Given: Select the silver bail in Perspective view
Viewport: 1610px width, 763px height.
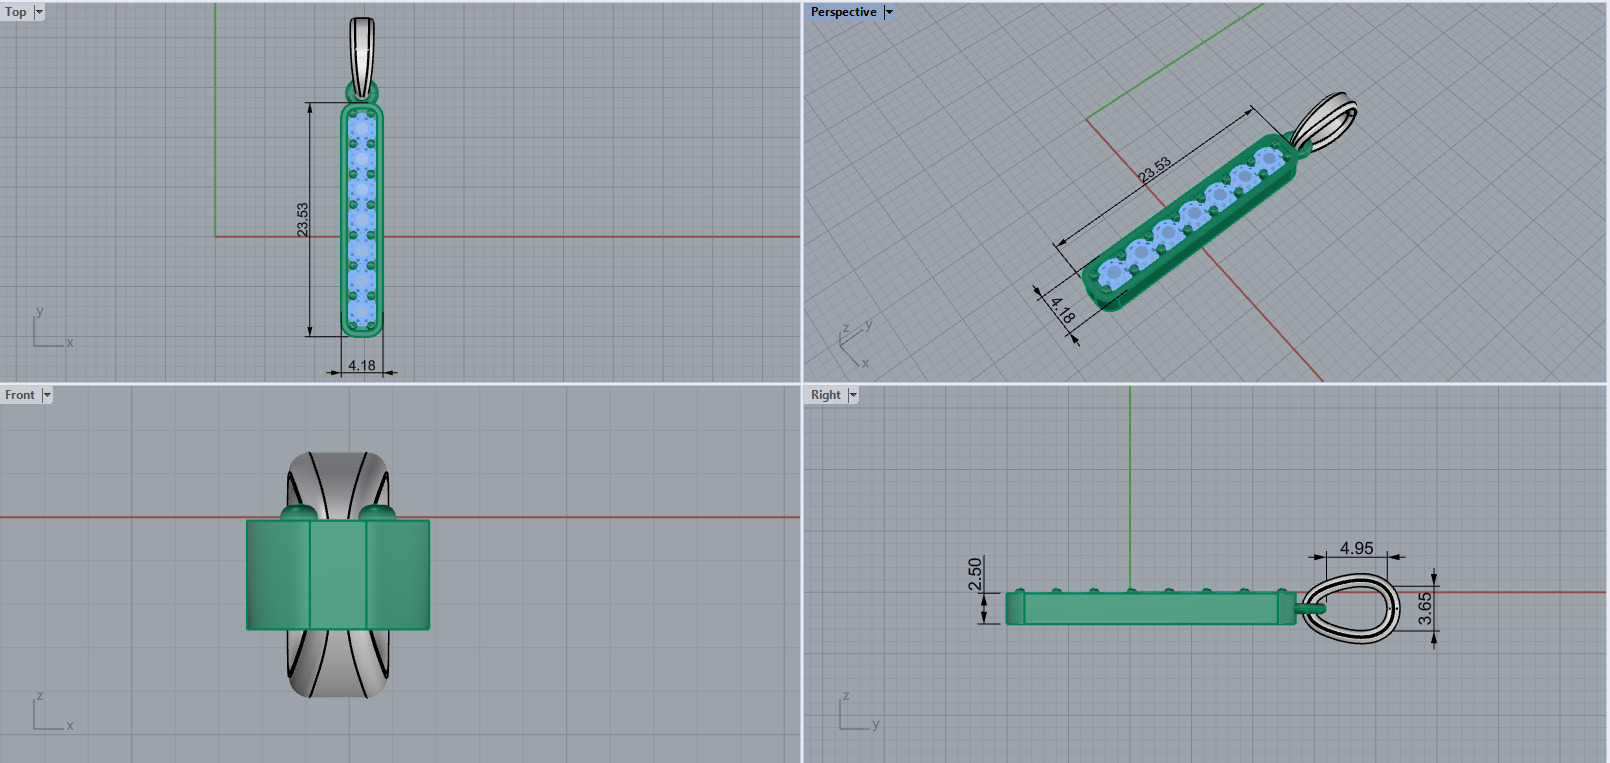Looking at the screenshot, I should pos(1325,123).
